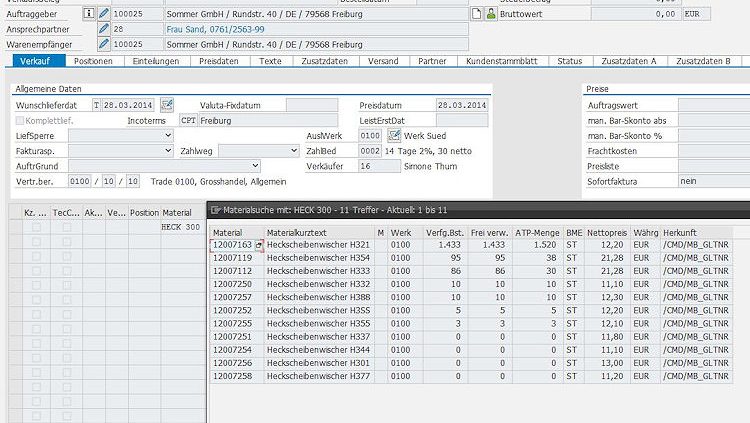
Task: Follow the Frau Sand contact link
Action: (215, 29)
